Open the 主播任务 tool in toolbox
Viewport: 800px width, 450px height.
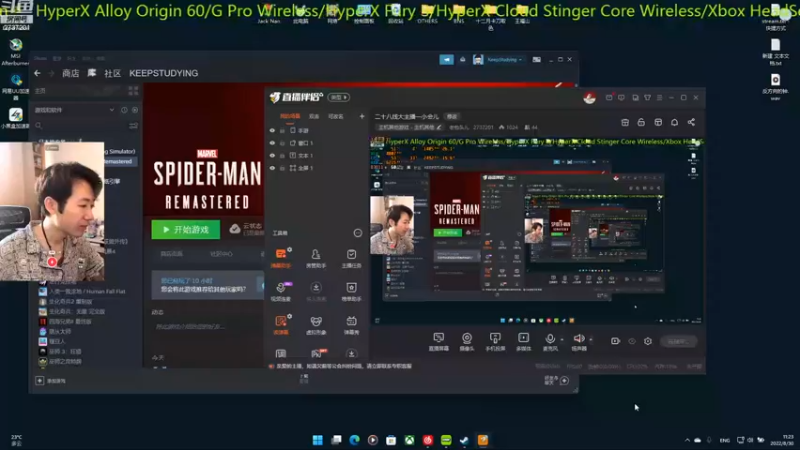click(351, 258)
